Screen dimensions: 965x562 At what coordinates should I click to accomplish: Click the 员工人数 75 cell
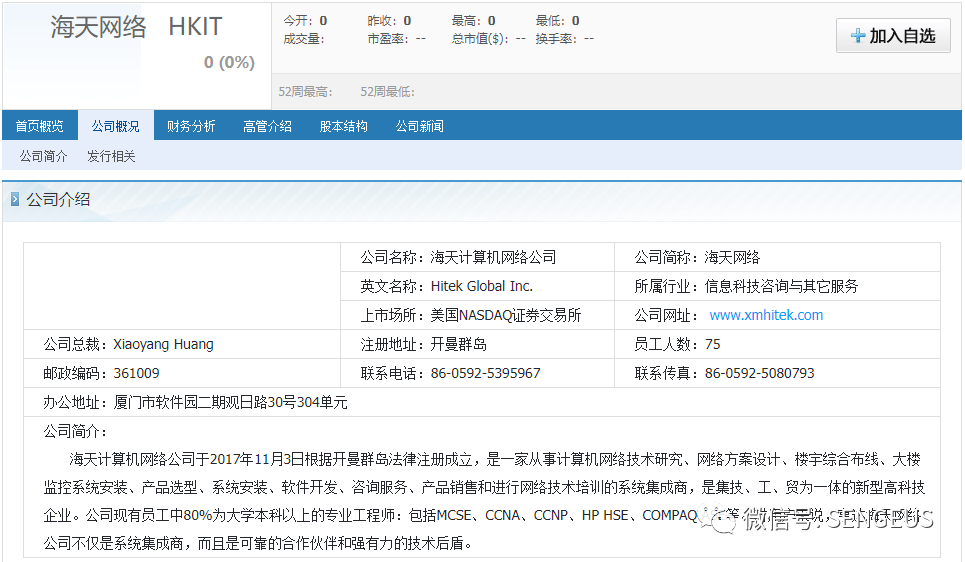[777, 344]
